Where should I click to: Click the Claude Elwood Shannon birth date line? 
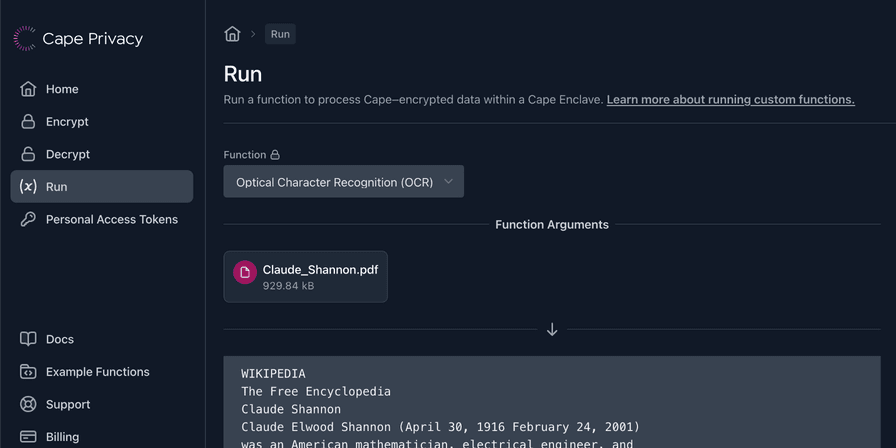pos(441,427)
